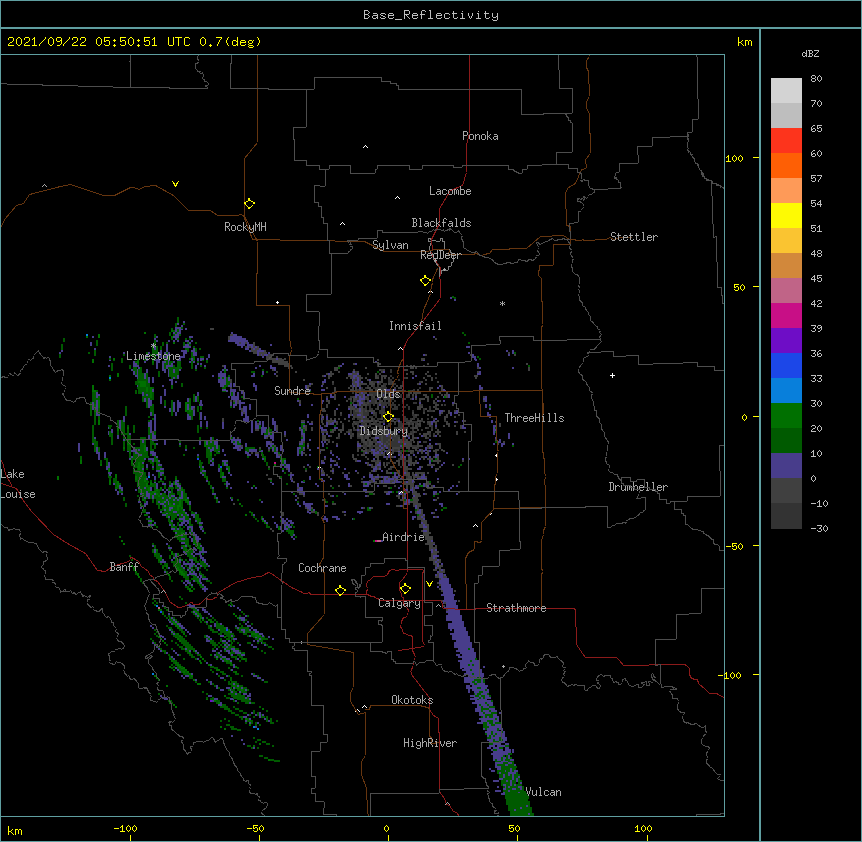
Task: Click the -50 km label on vertical axis
Action: (x=734, y=546)
